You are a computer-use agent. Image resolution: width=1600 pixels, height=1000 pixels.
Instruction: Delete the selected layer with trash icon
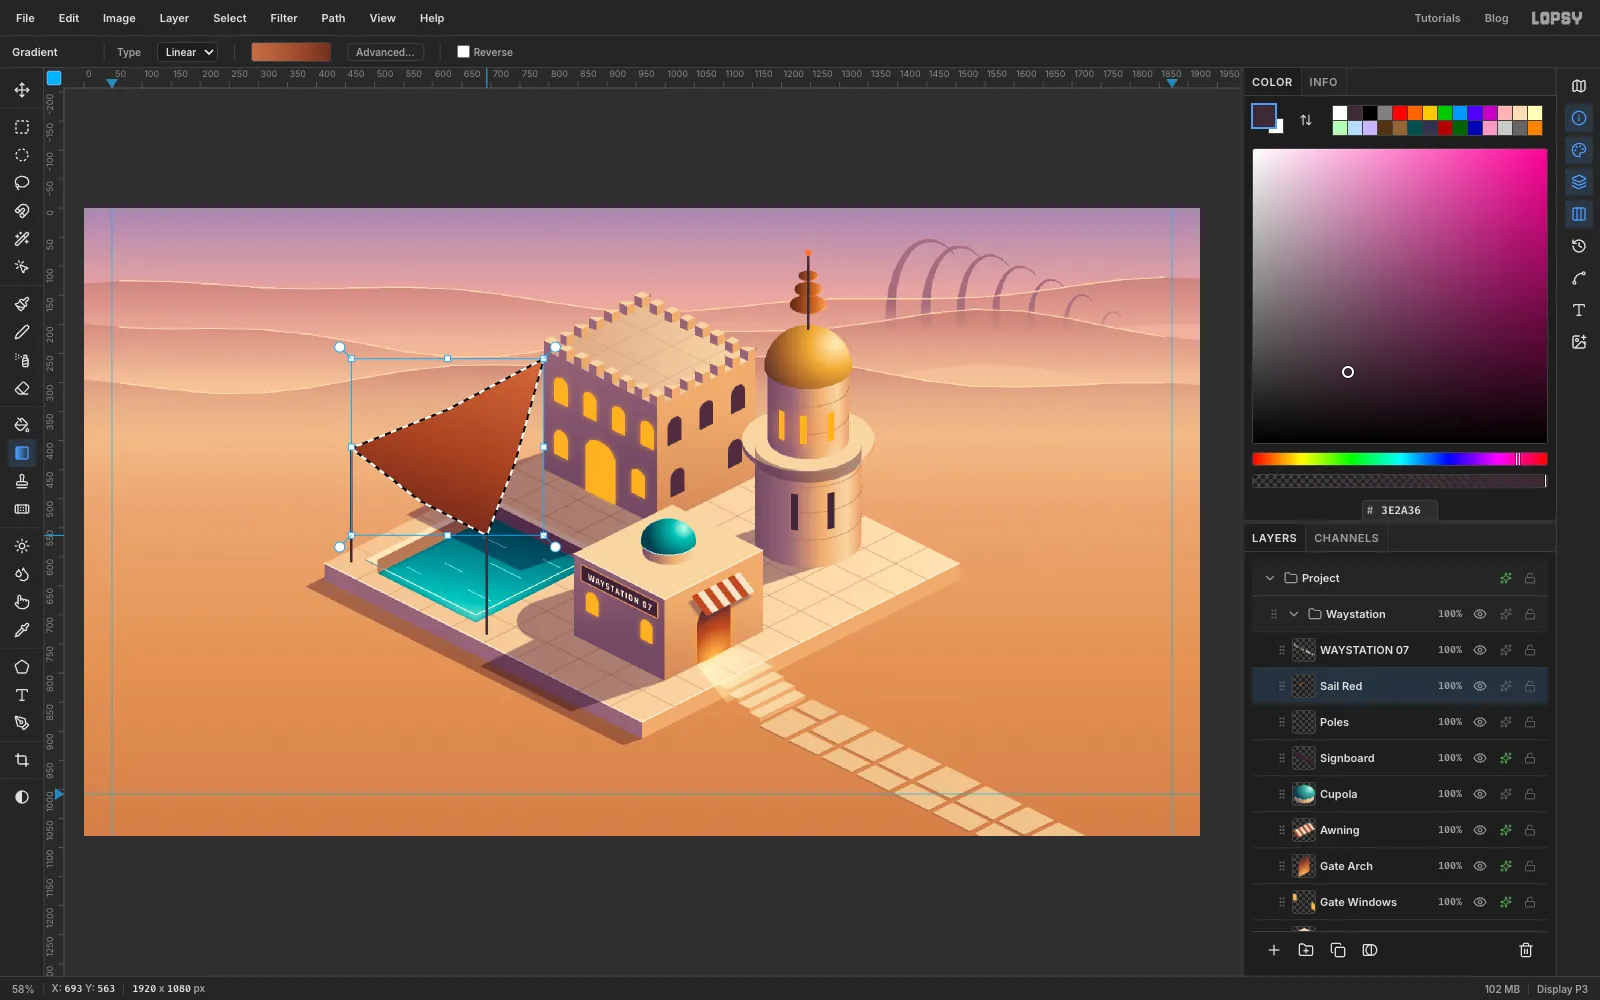(1526, 950)
